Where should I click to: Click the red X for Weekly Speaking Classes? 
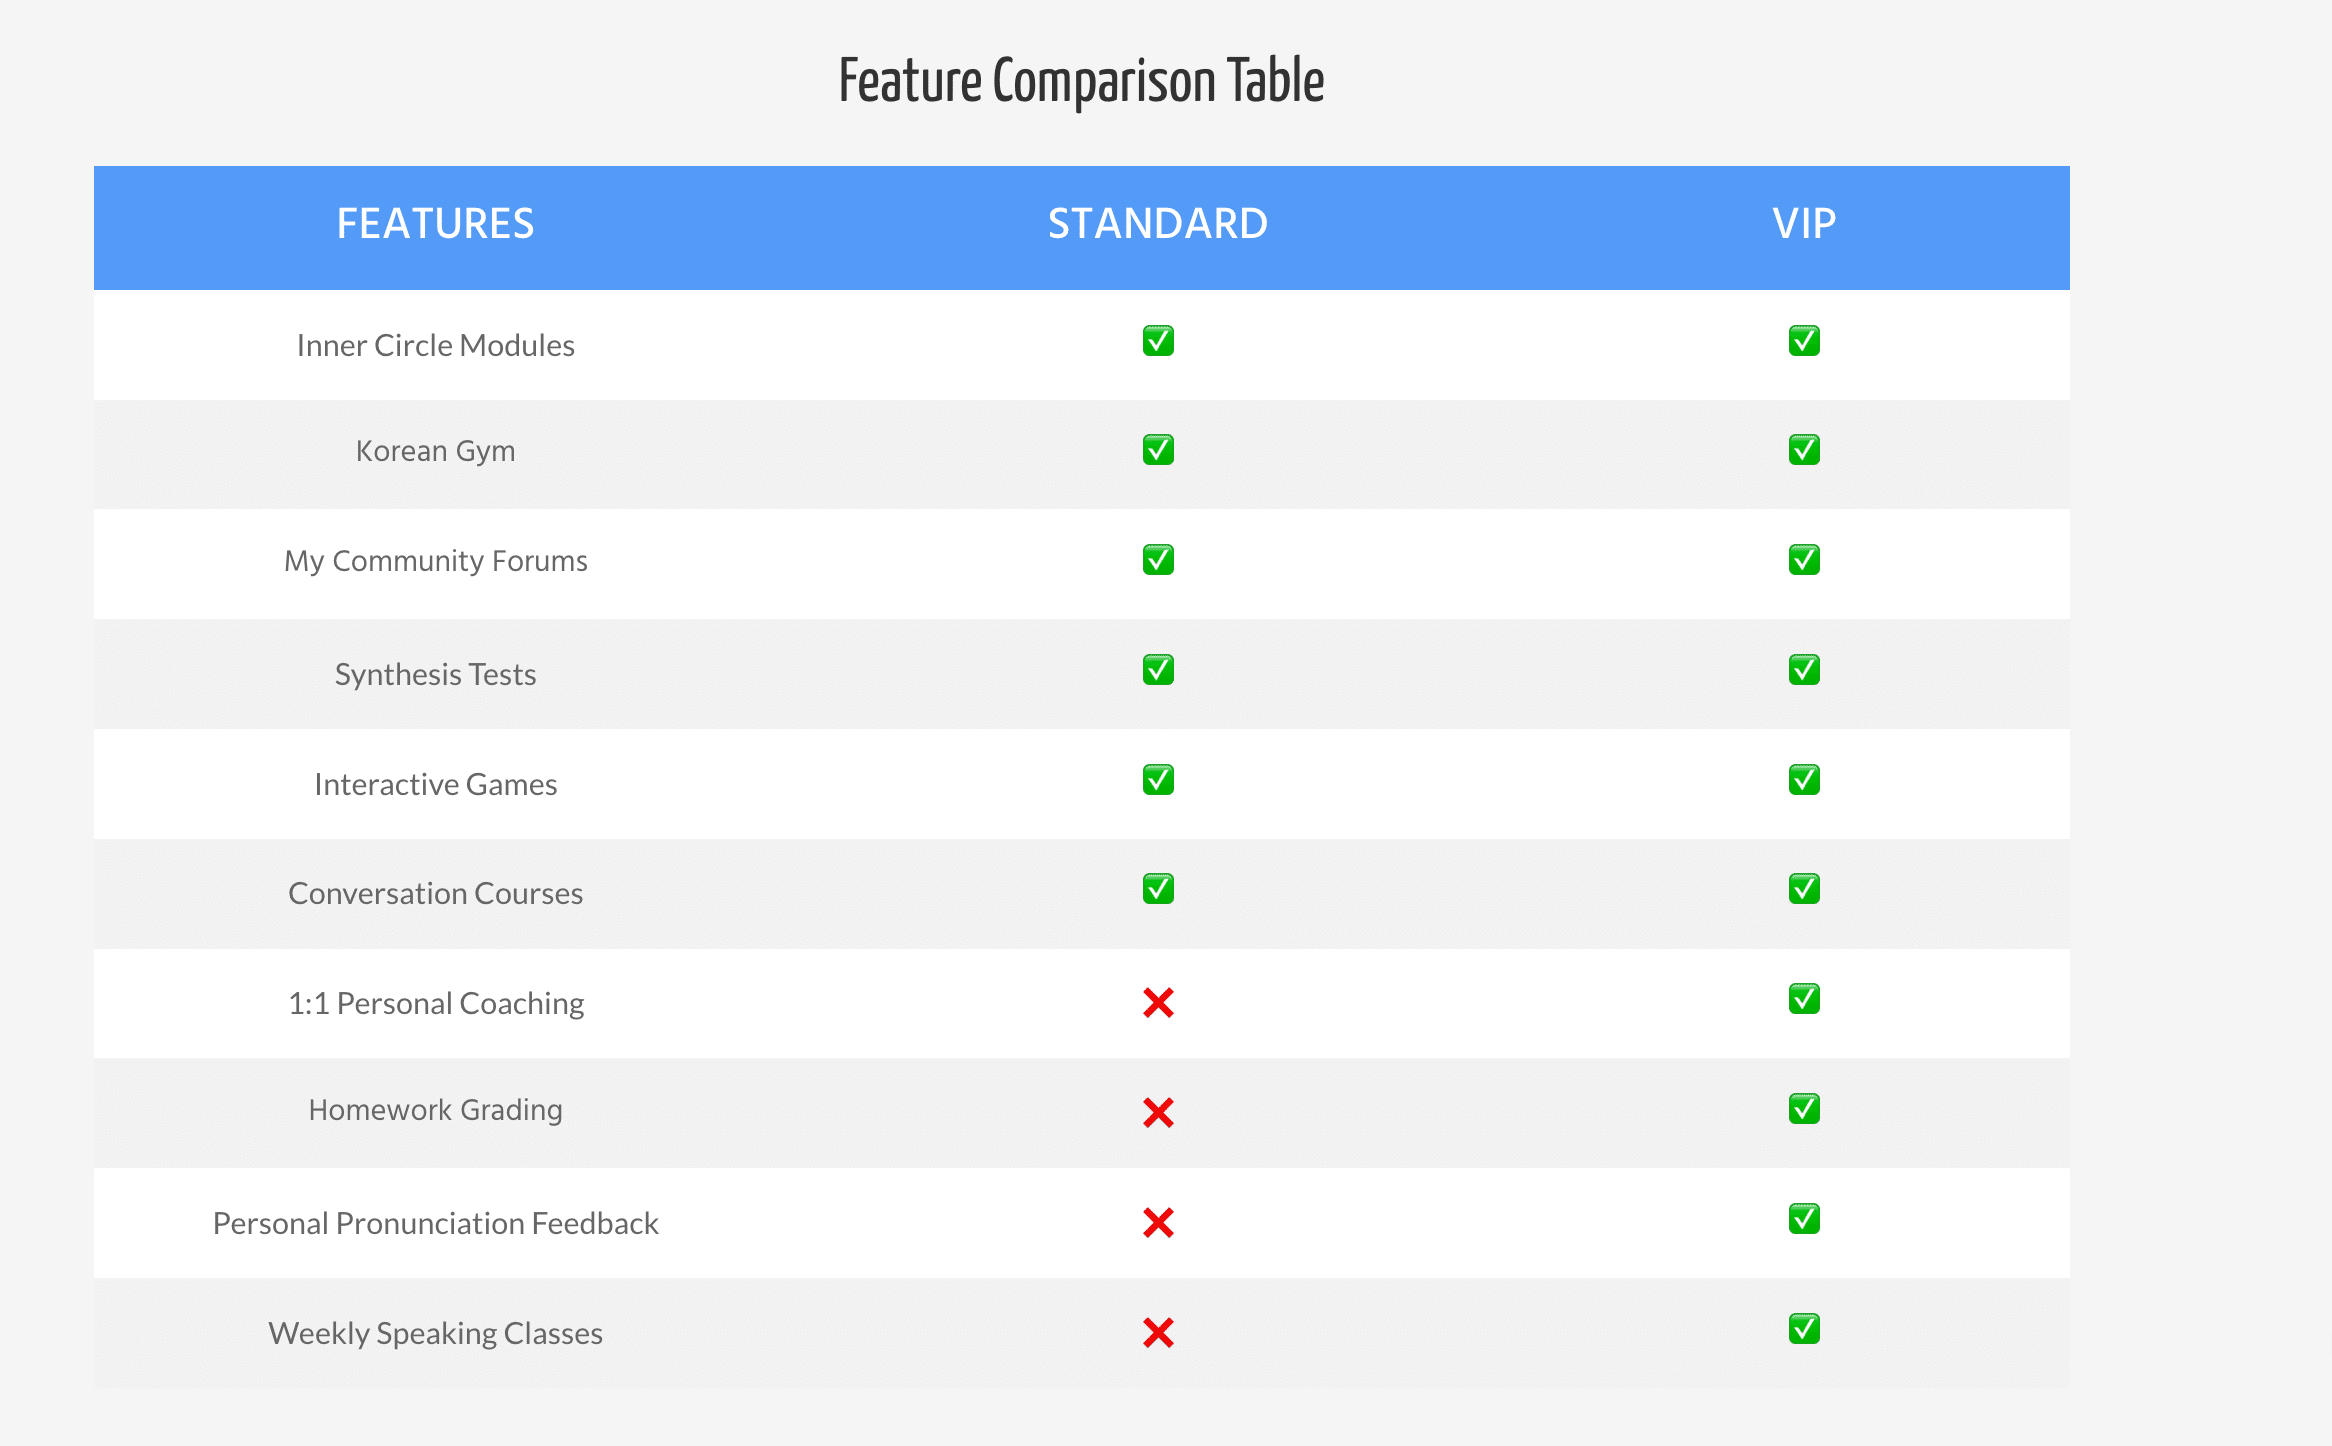1158,1333
